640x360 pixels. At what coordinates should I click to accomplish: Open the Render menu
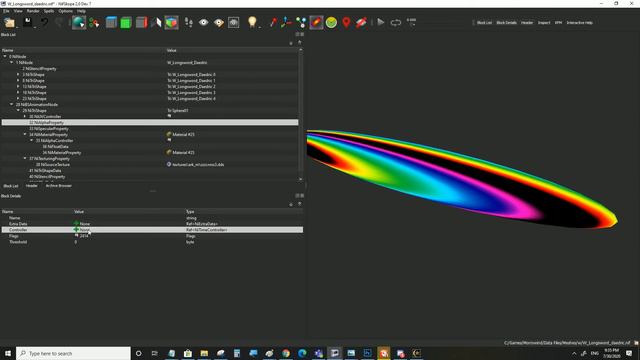coord(33,11)
